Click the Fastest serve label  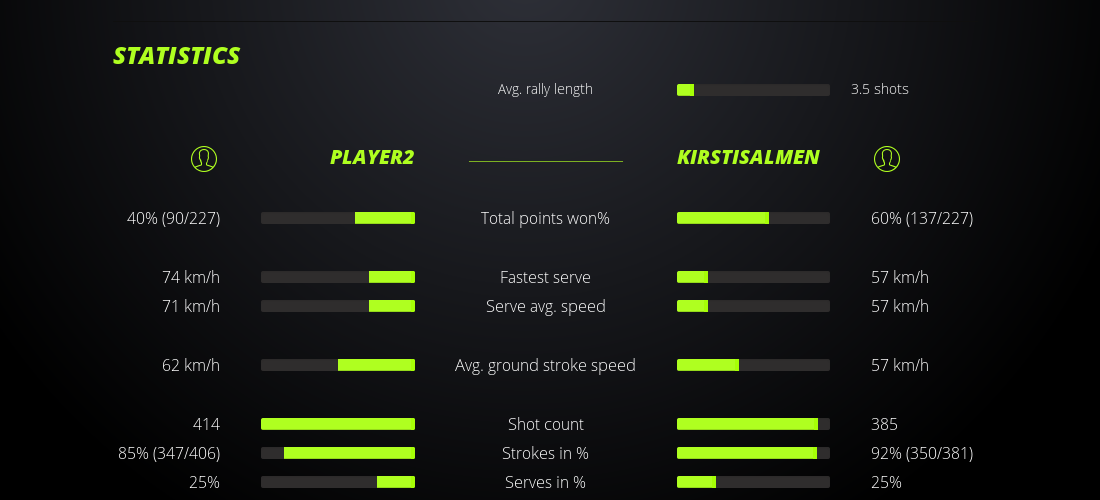tap(545, 277)
